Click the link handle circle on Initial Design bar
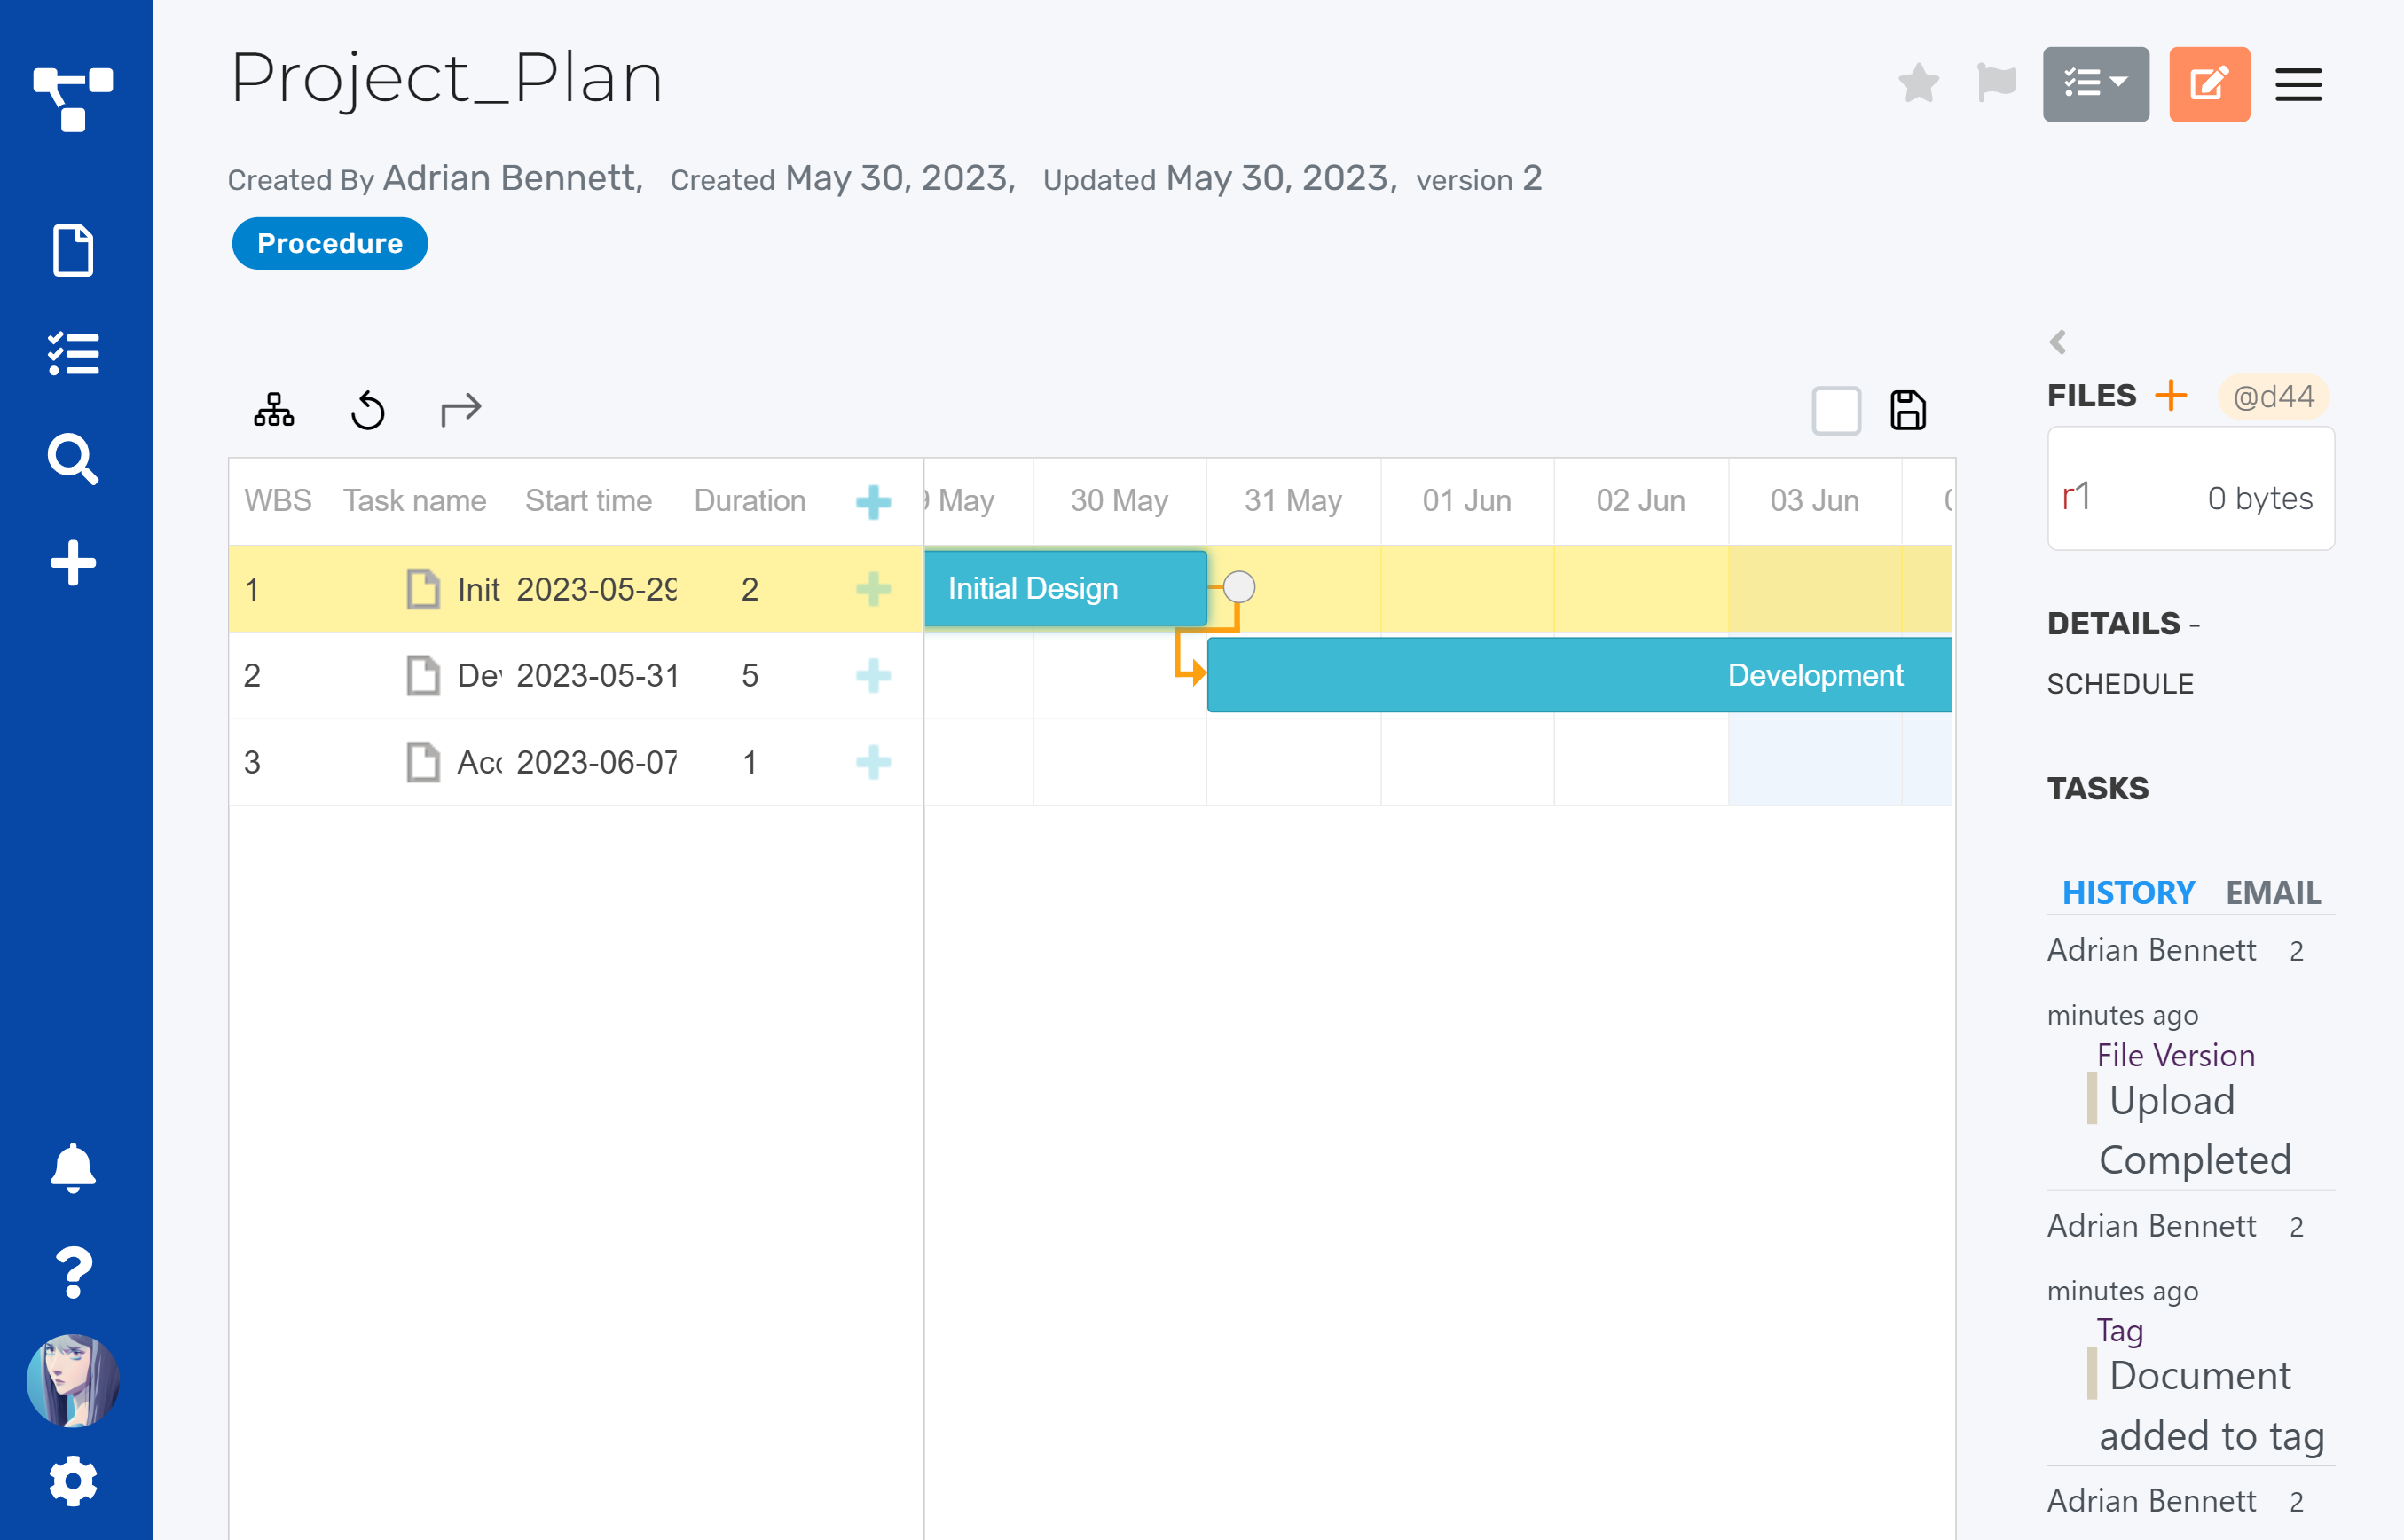 (1238, 587)
